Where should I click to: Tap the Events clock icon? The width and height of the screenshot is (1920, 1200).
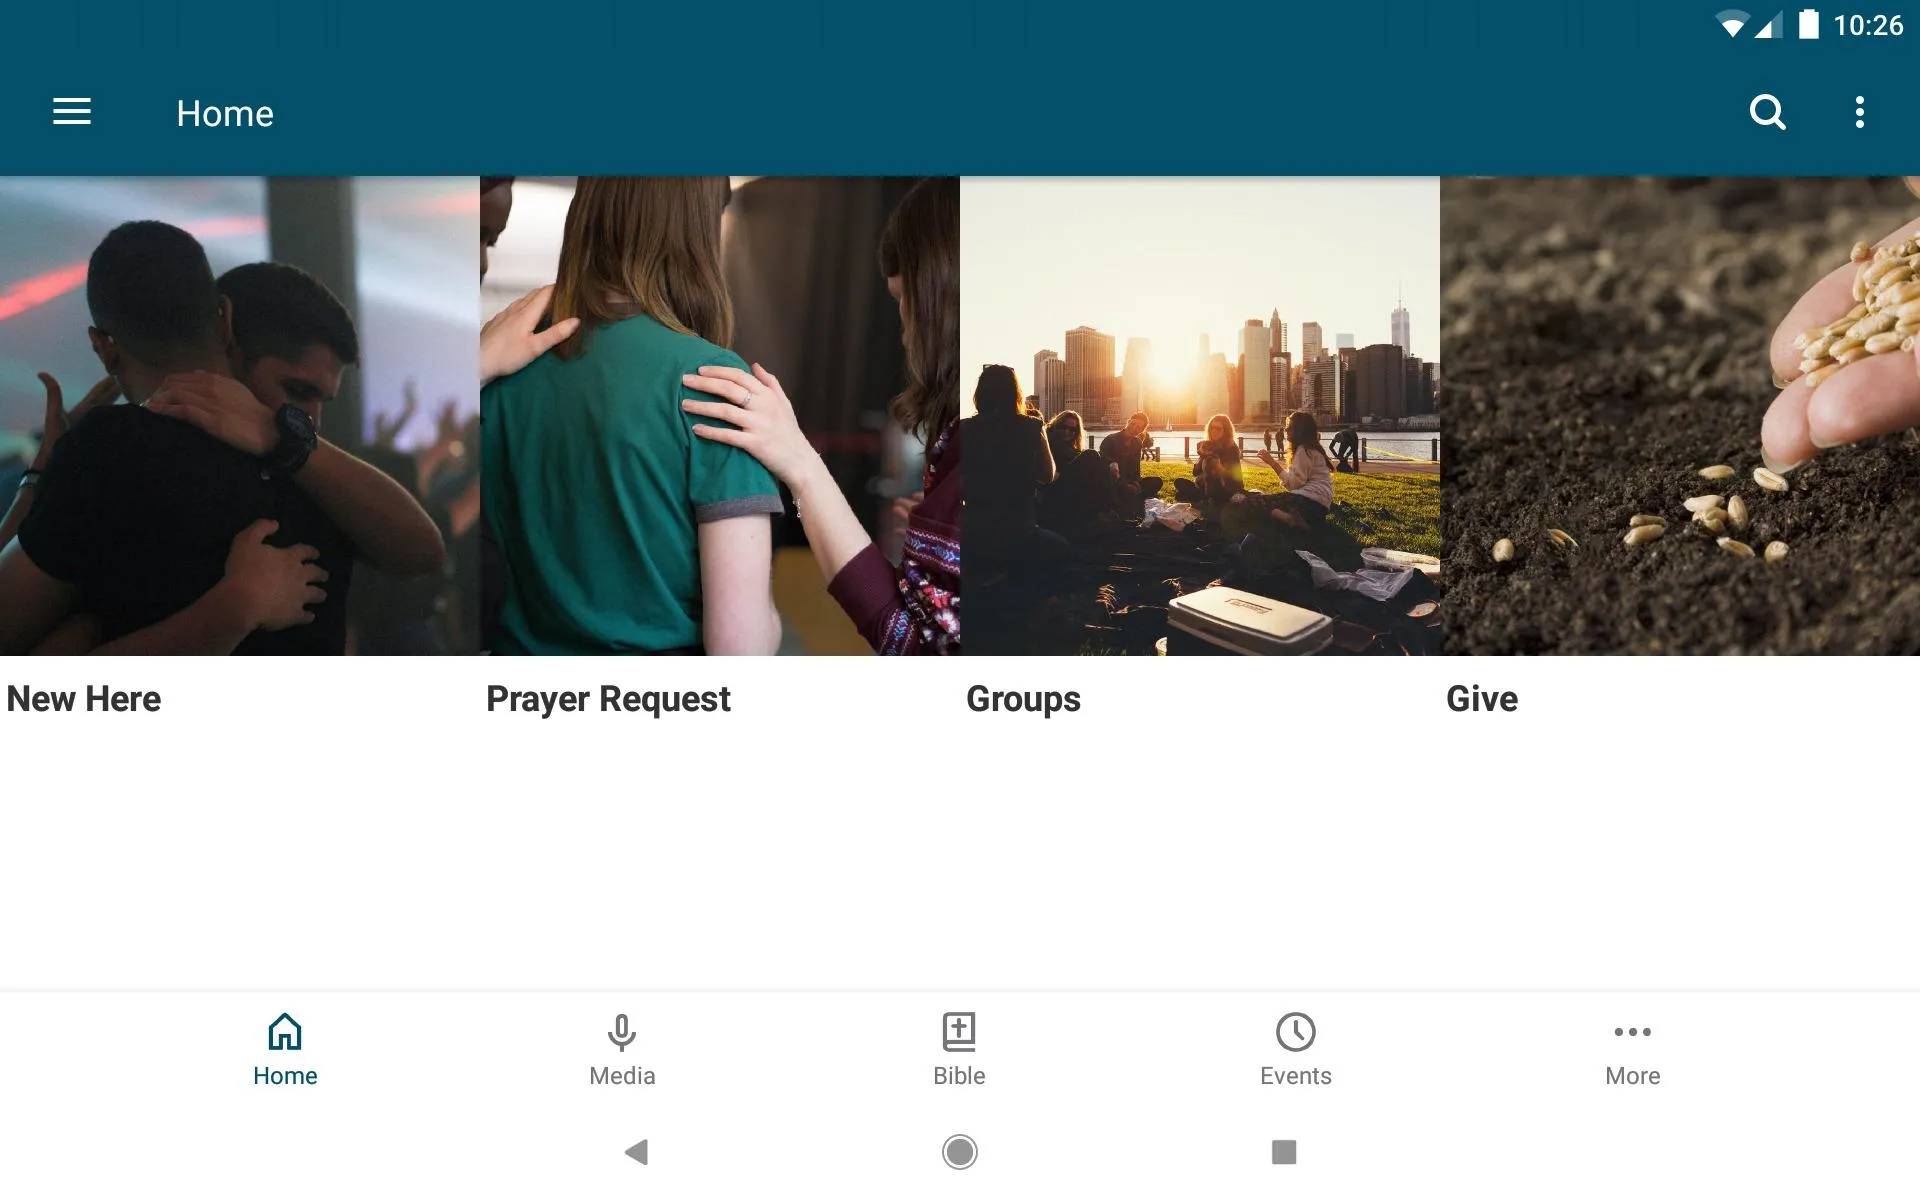click(1295, 1033)
